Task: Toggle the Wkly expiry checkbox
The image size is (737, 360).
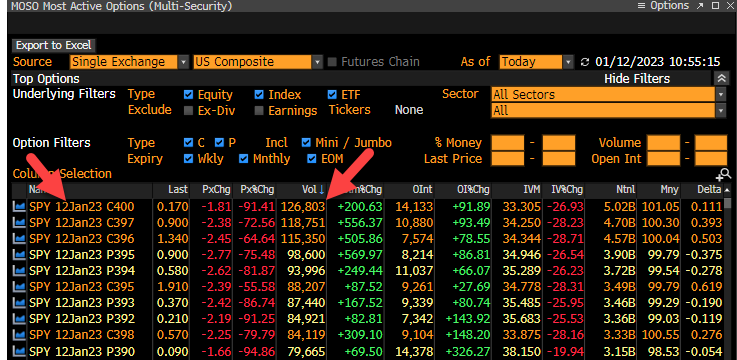Action: 188,158
